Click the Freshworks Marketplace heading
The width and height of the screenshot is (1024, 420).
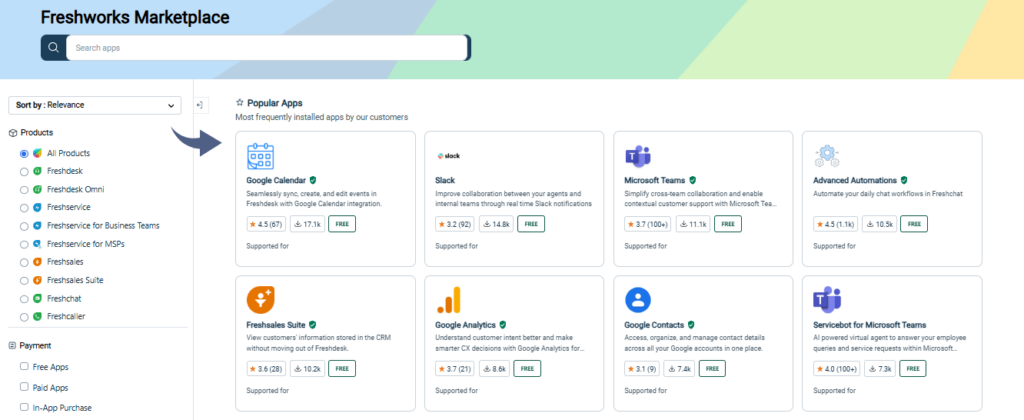135,18
